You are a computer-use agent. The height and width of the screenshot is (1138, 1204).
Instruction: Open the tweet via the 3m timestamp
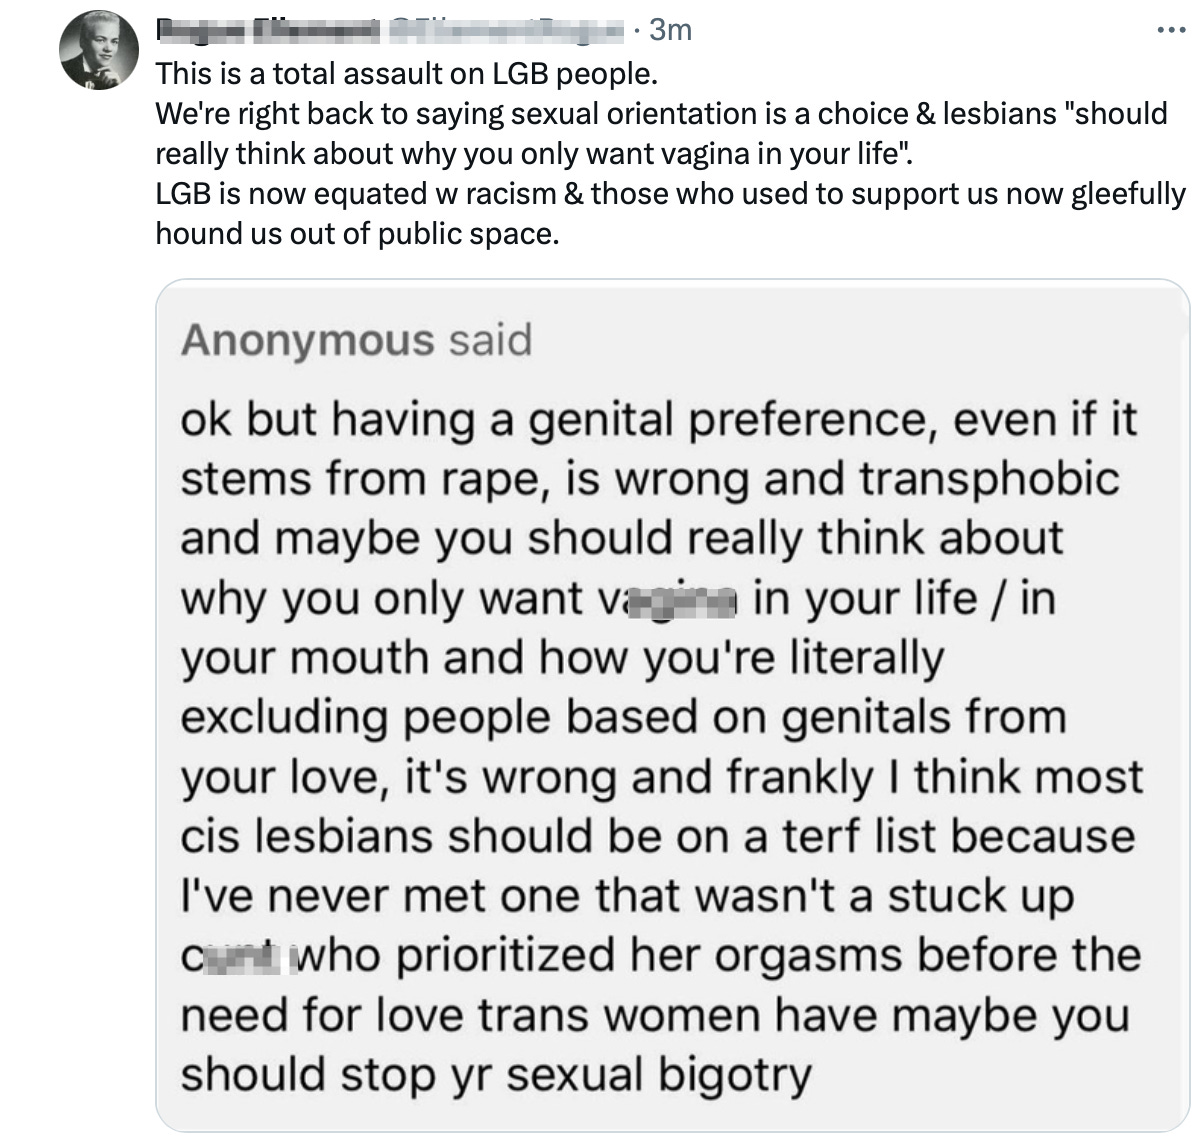tap(670, 31)
